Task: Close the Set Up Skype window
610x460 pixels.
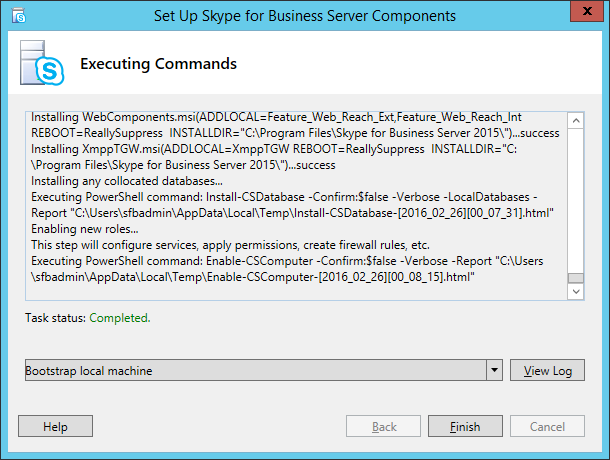Action: [587, 11]
